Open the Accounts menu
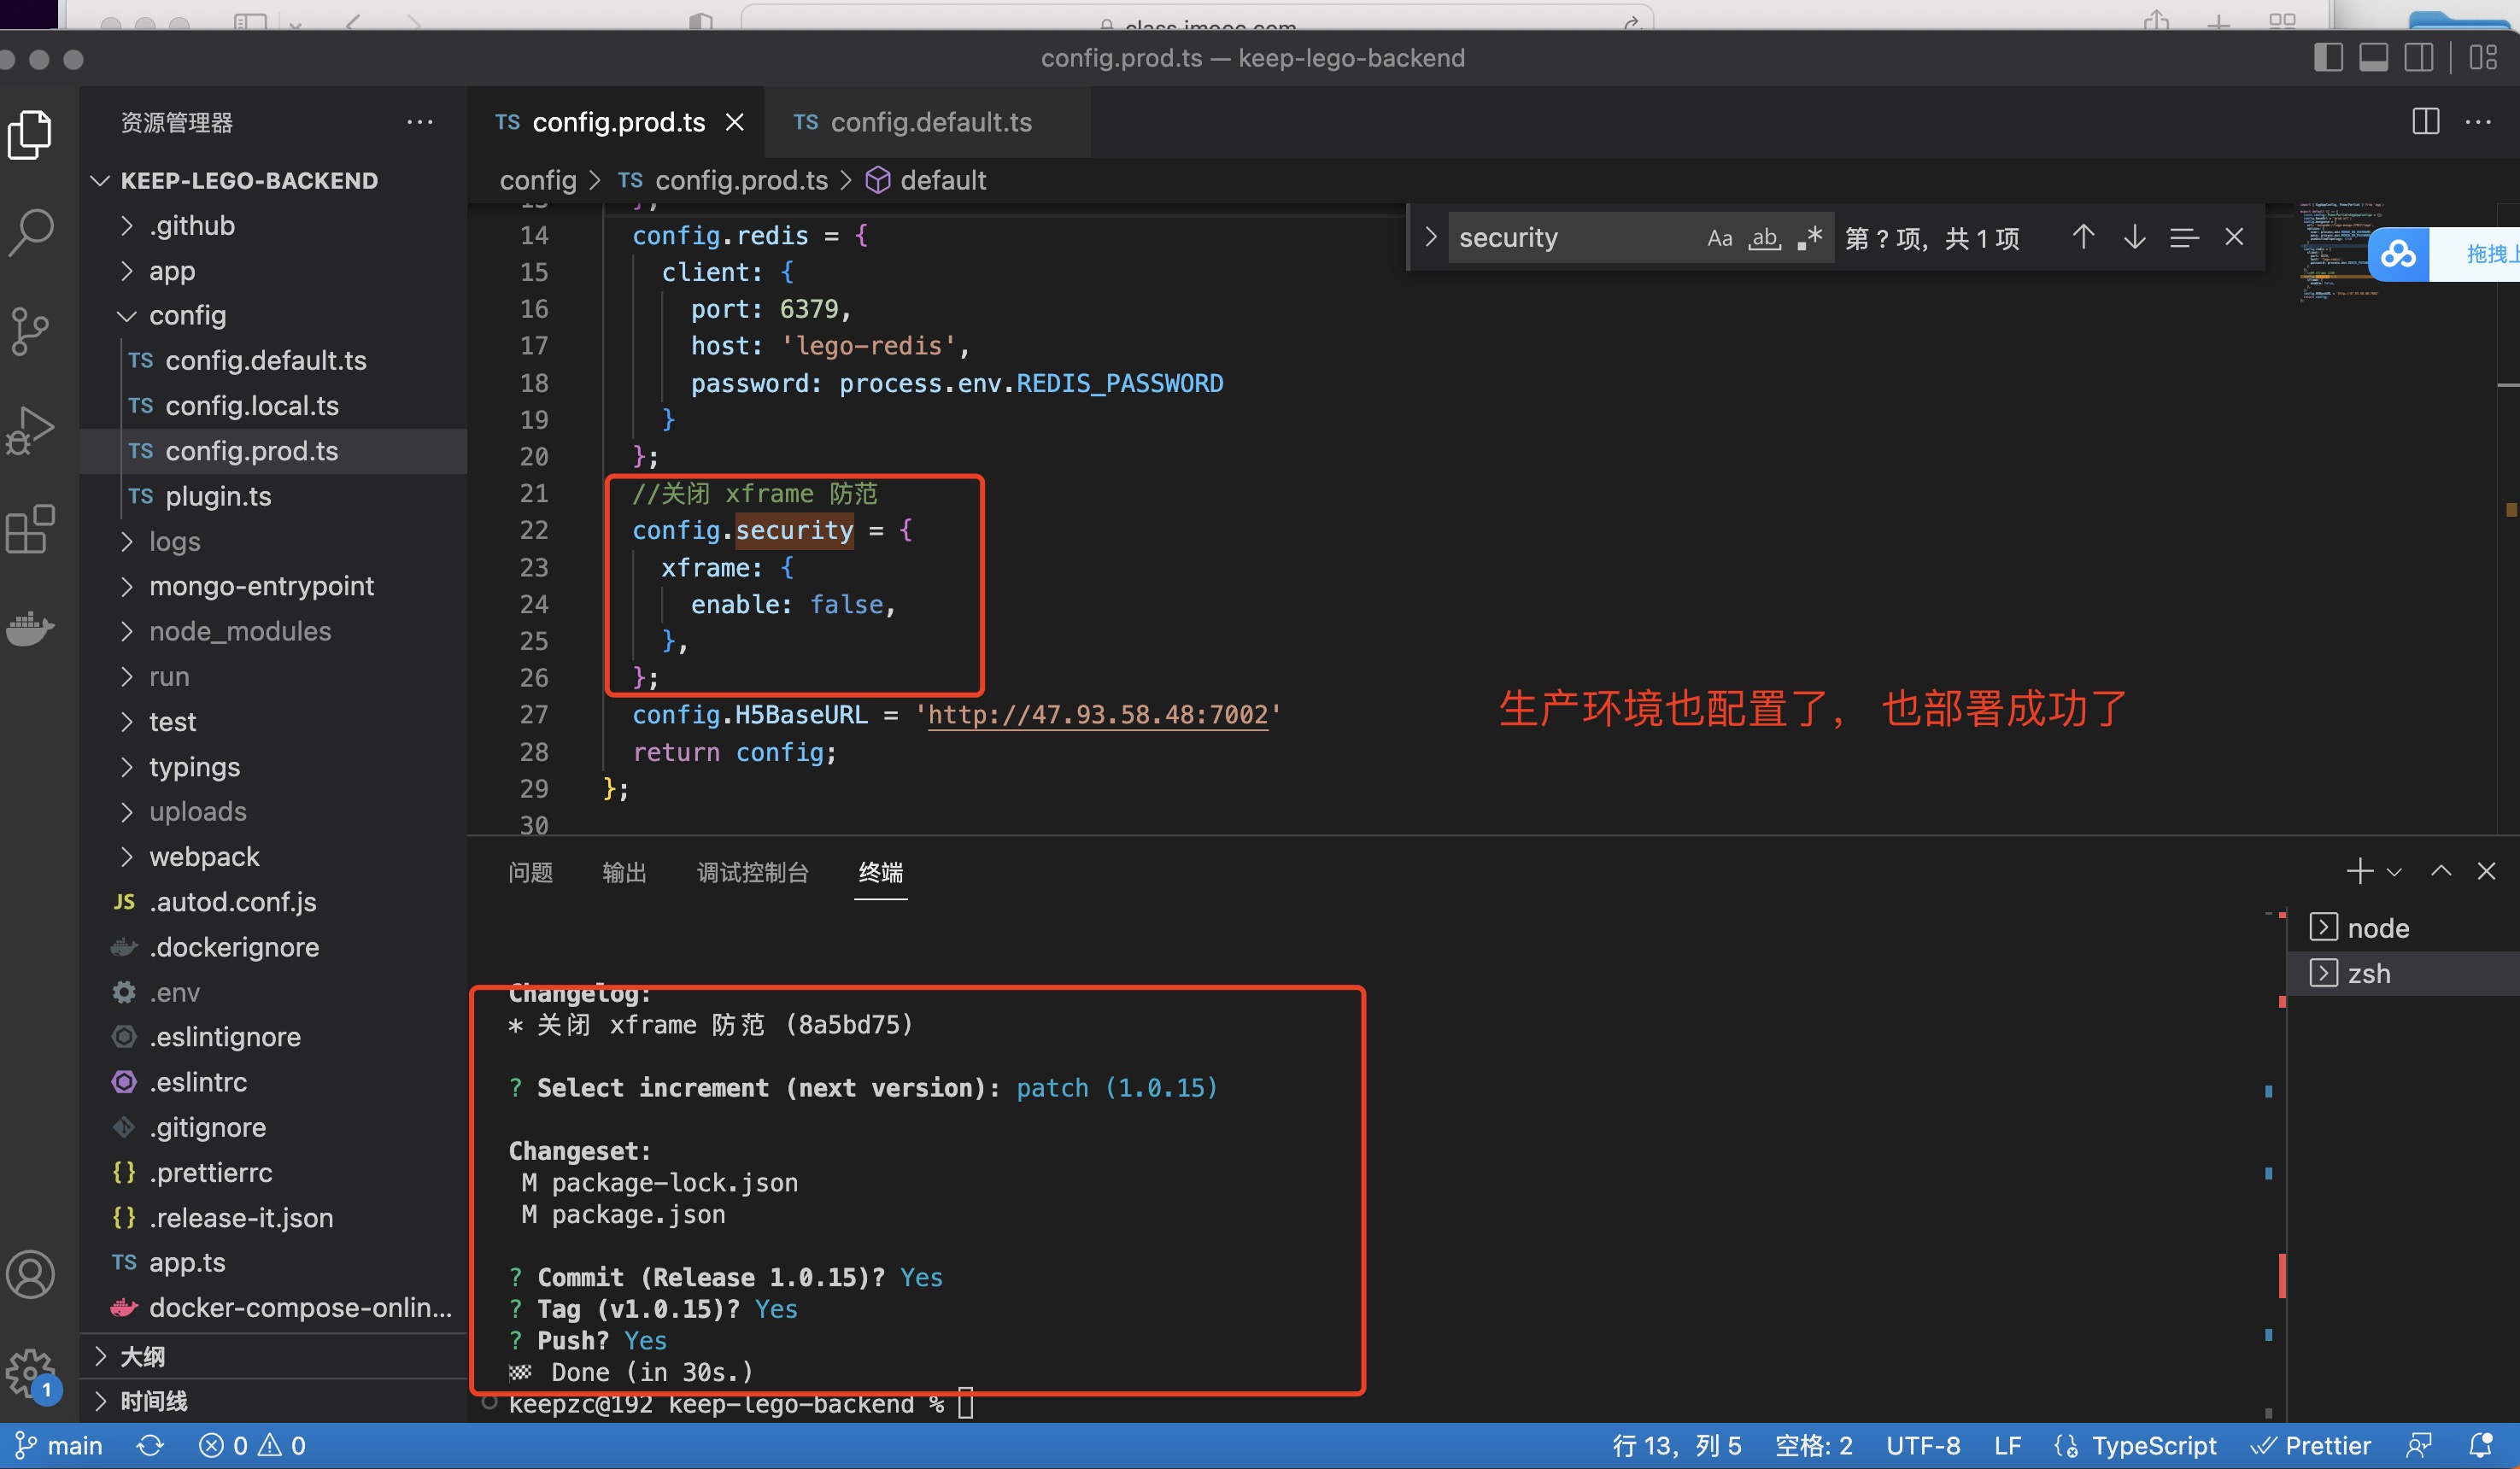Viewport: 2520px width, 1469px height. [x=31, y=1274]
